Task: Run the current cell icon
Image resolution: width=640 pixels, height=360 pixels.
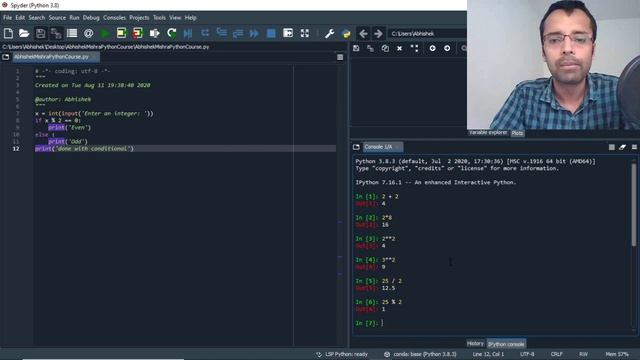Action: click(x=121, y=33)
